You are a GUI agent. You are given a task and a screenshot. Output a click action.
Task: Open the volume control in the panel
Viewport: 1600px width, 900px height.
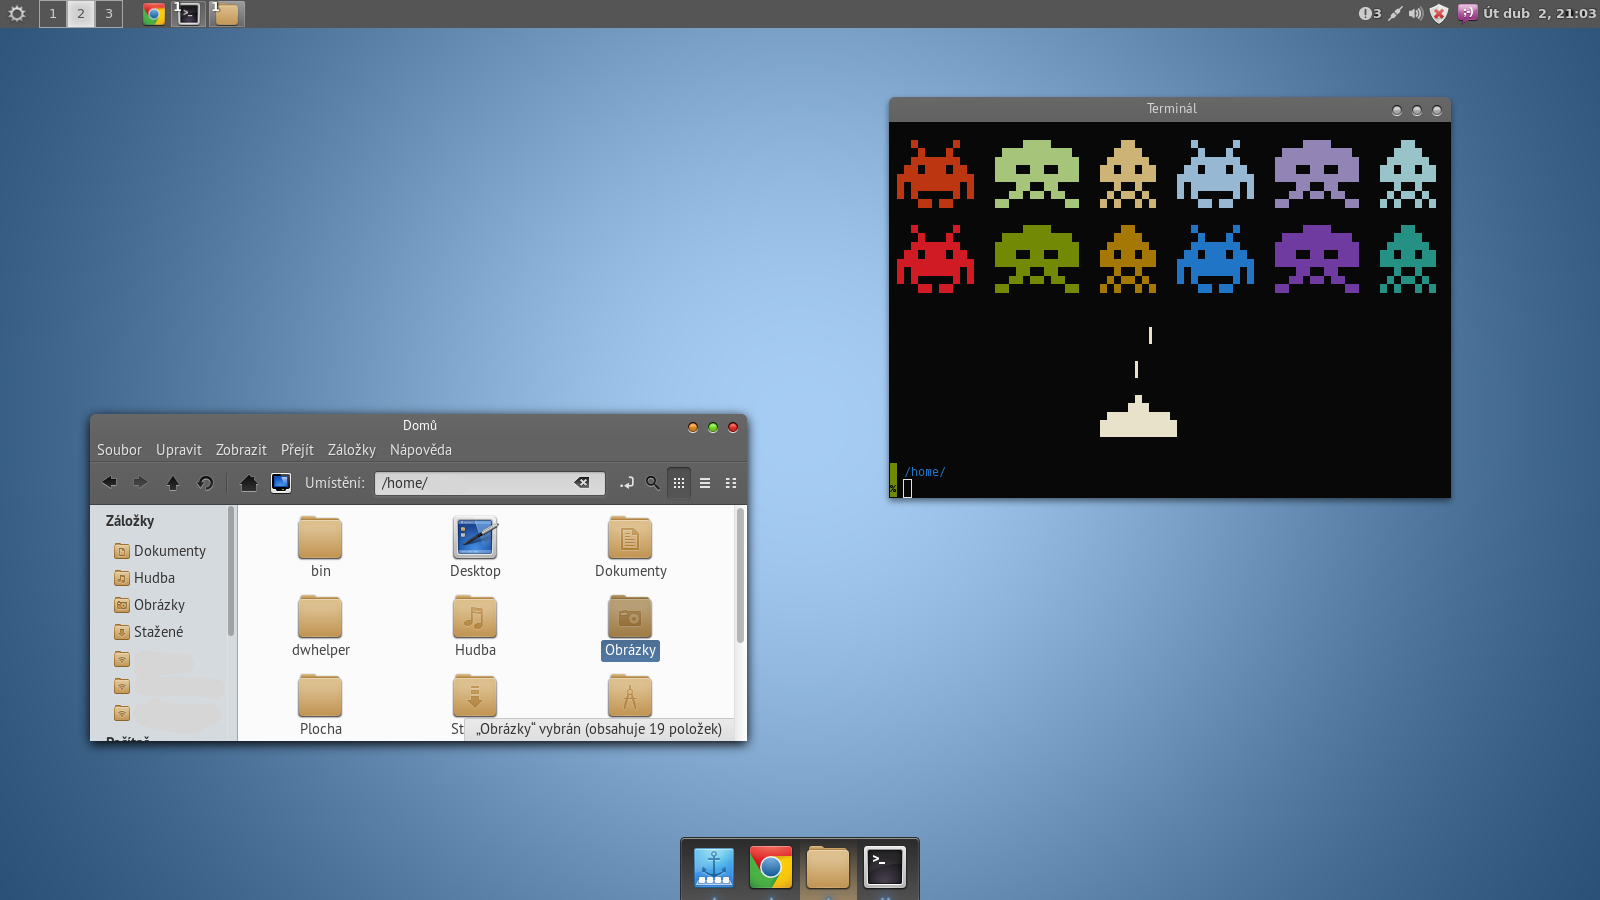tap(1416, 14)
